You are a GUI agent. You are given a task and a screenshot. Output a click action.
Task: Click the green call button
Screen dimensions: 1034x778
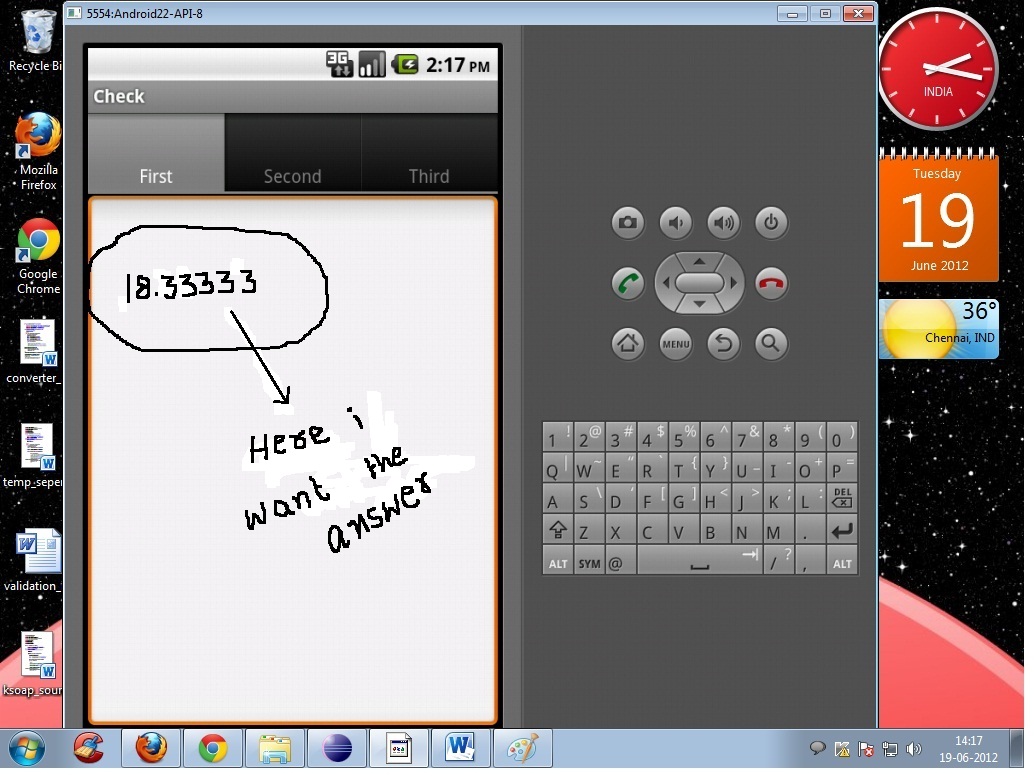click(x=627, y=284)
